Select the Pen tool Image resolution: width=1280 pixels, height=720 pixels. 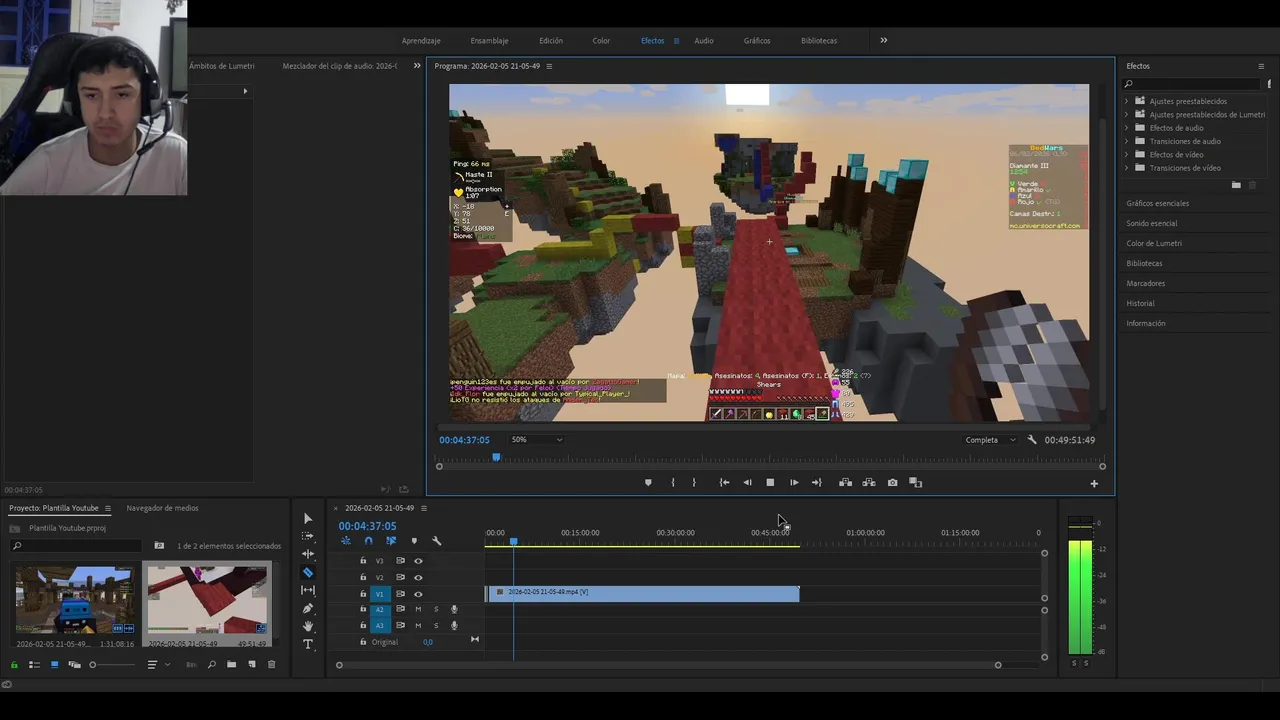[x=308, y=608]
